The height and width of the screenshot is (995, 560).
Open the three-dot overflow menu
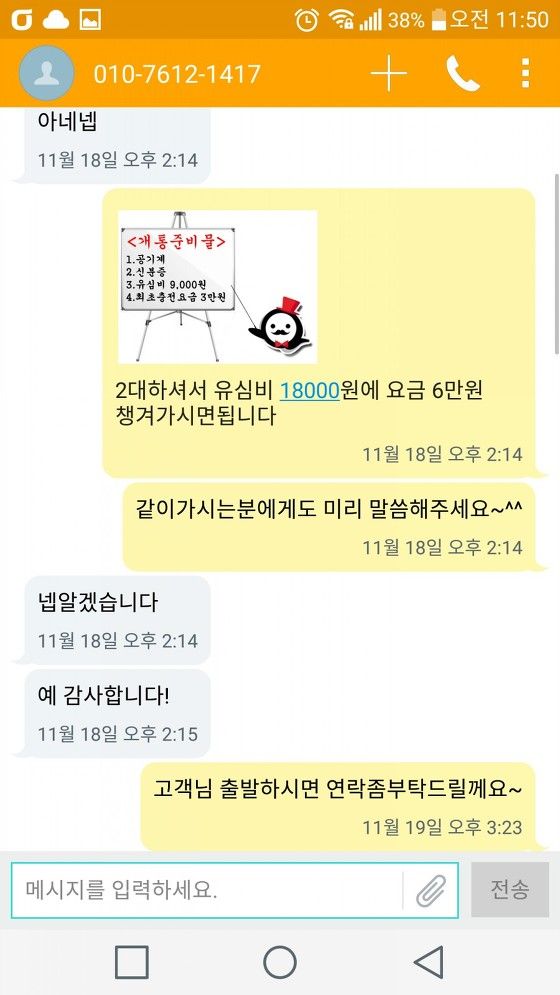[525, 74]
